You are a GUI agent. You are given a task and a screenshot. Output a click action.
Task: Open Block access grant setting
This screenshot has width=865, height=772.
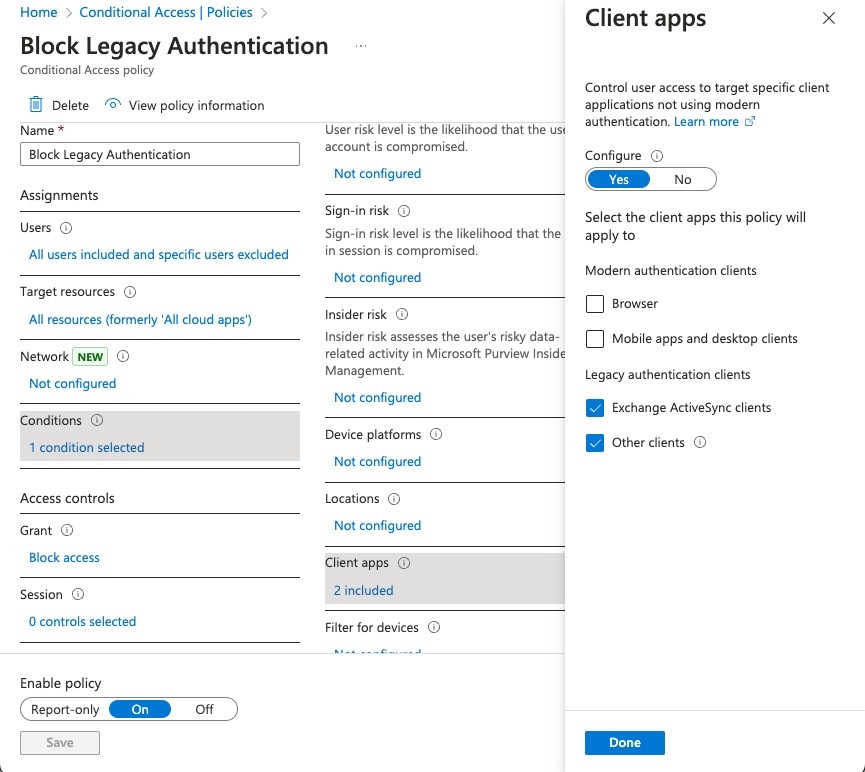click(64, 557)
